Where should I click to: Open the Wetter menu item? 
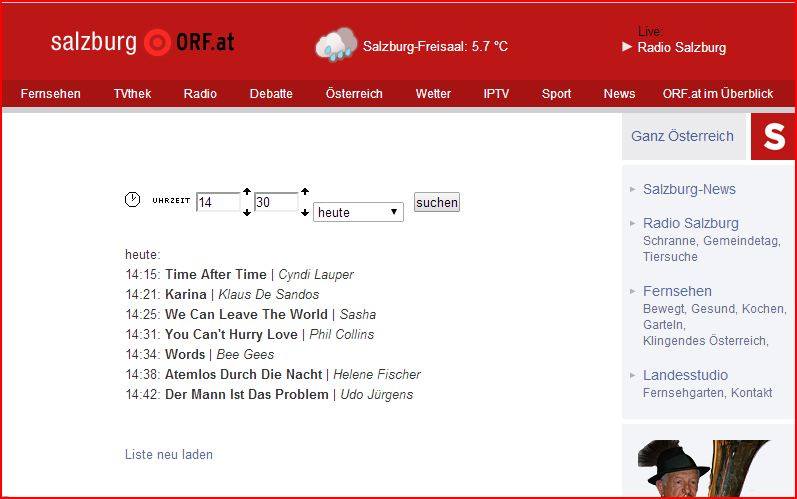click(x=433, y=93)
